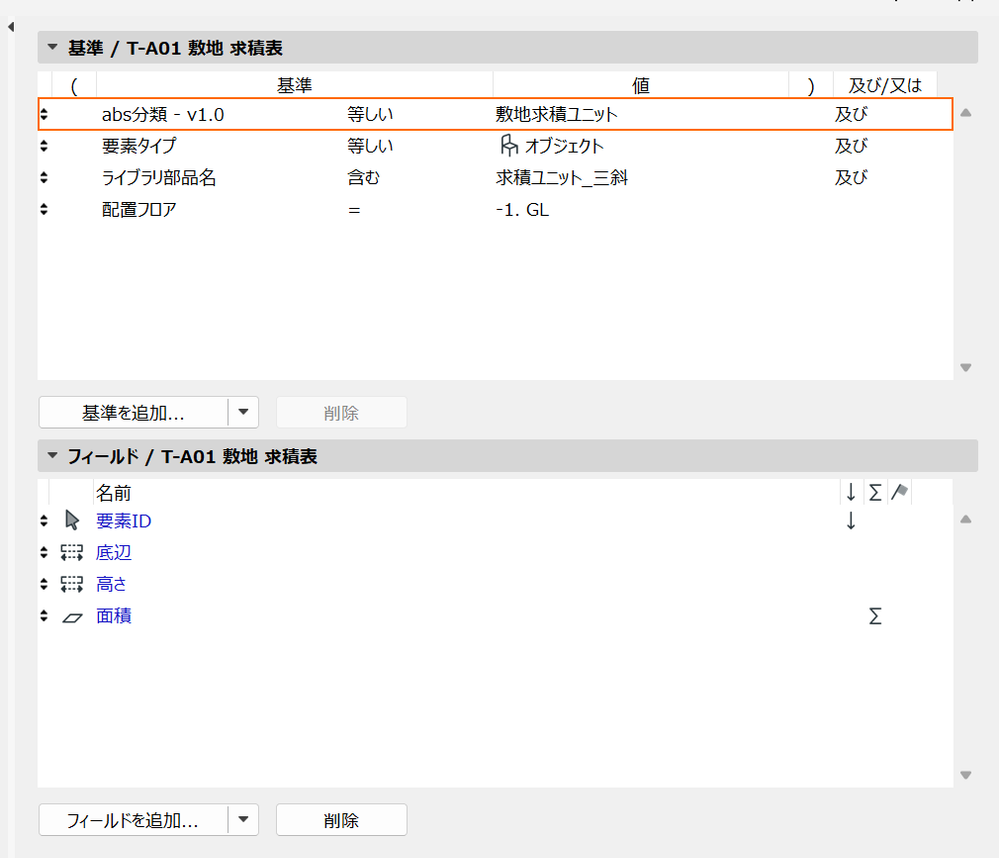
Task: Click the criteria list scroll-up arrow
Action: (966, 113)
